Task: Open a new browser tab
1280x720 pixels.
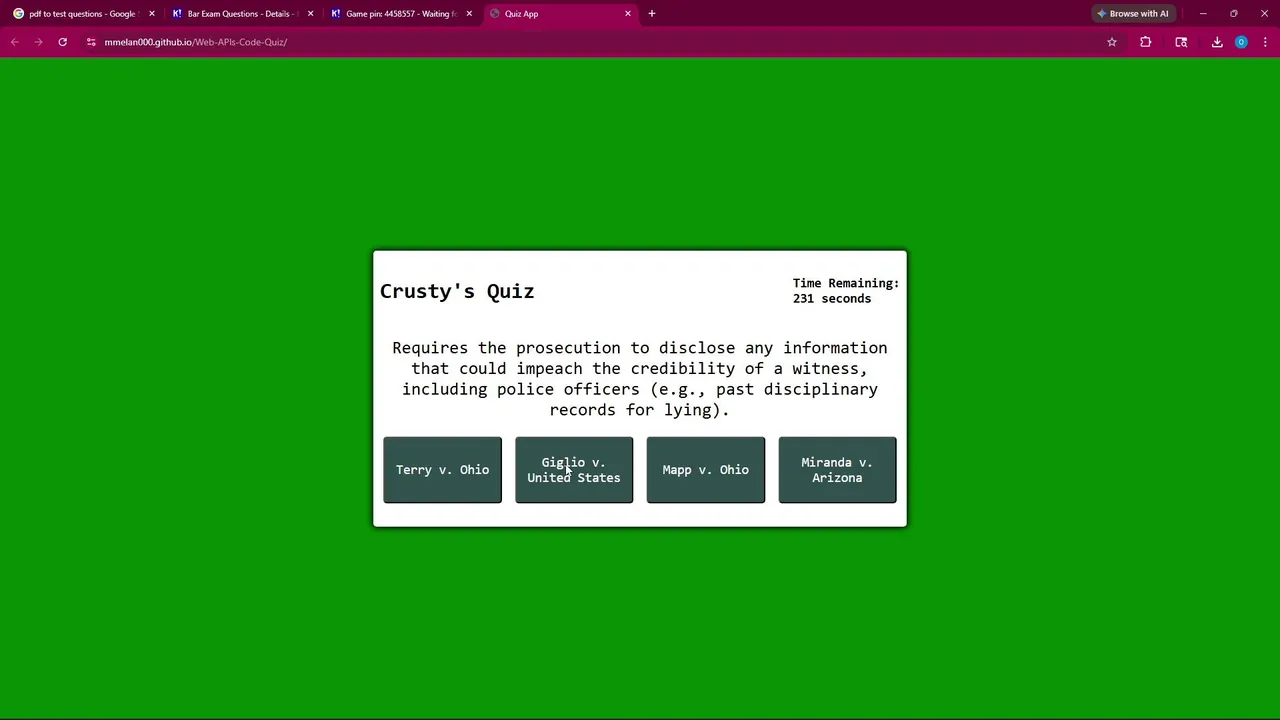Action: click(x=652, y=14)
